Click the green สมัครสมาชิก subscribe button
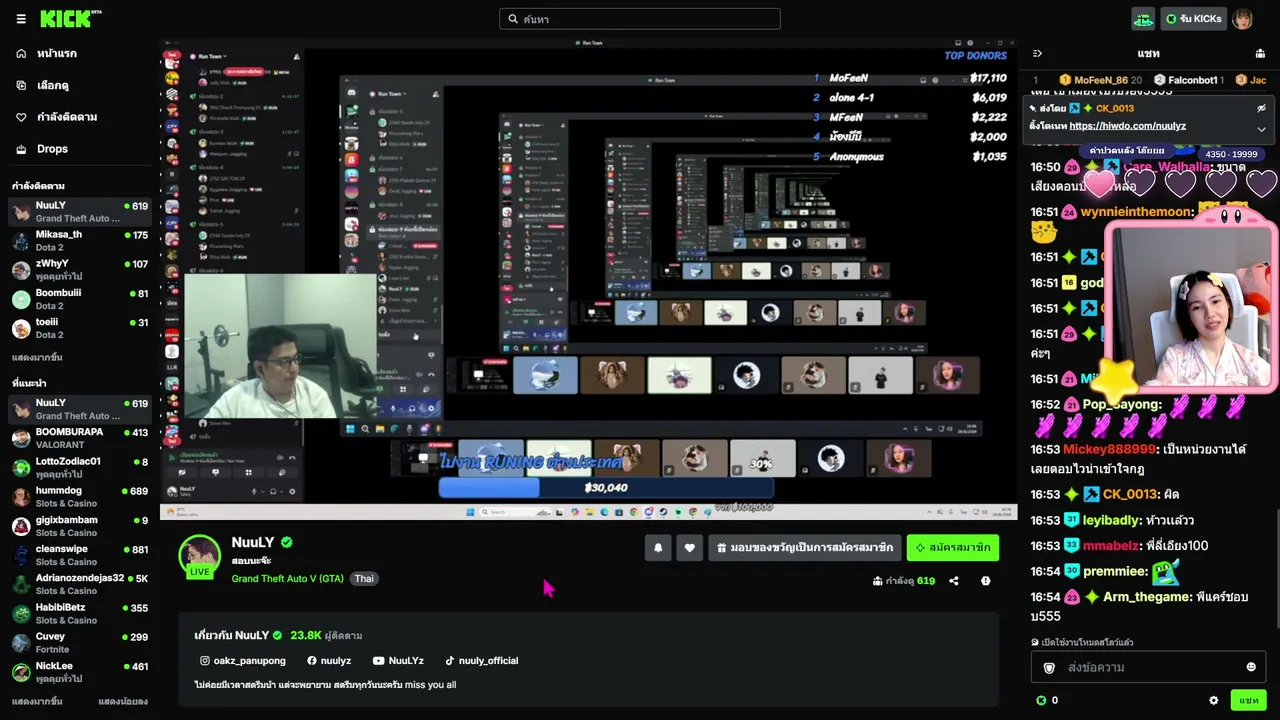 (953, 548)
